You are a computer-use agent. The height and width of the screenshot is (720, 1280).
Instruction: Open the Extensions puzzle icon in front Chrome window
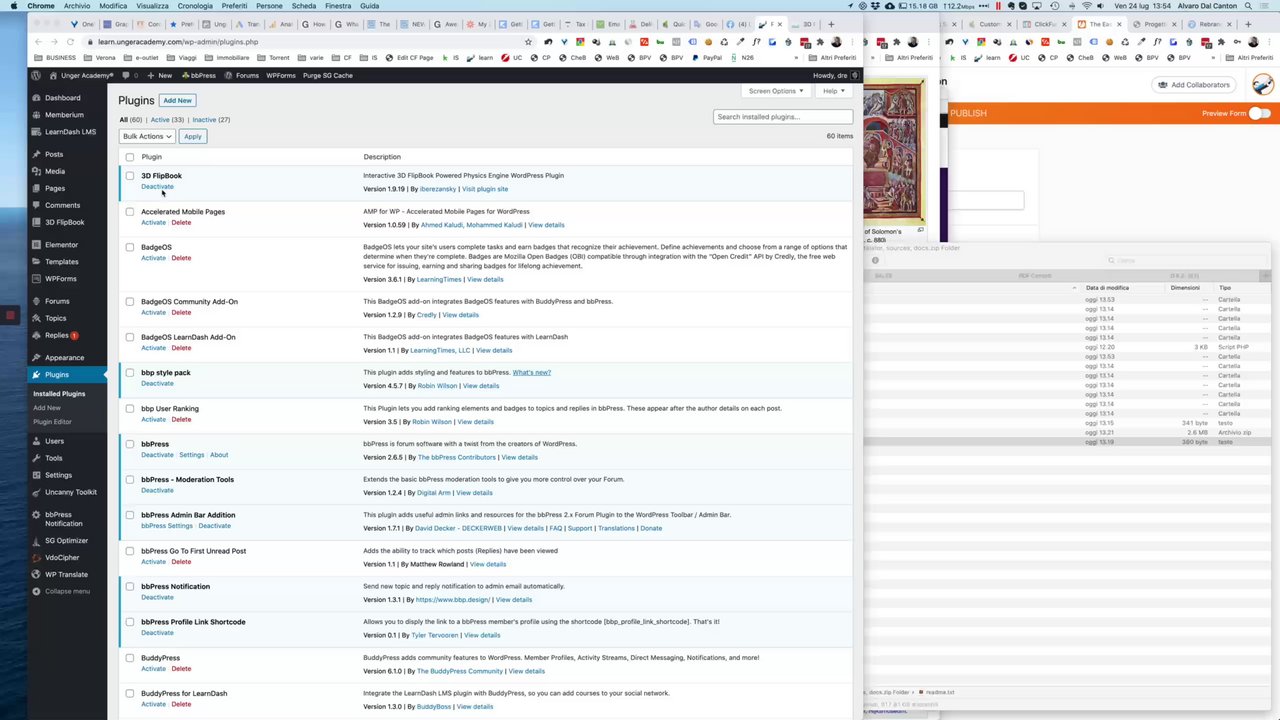pos(820,41)
